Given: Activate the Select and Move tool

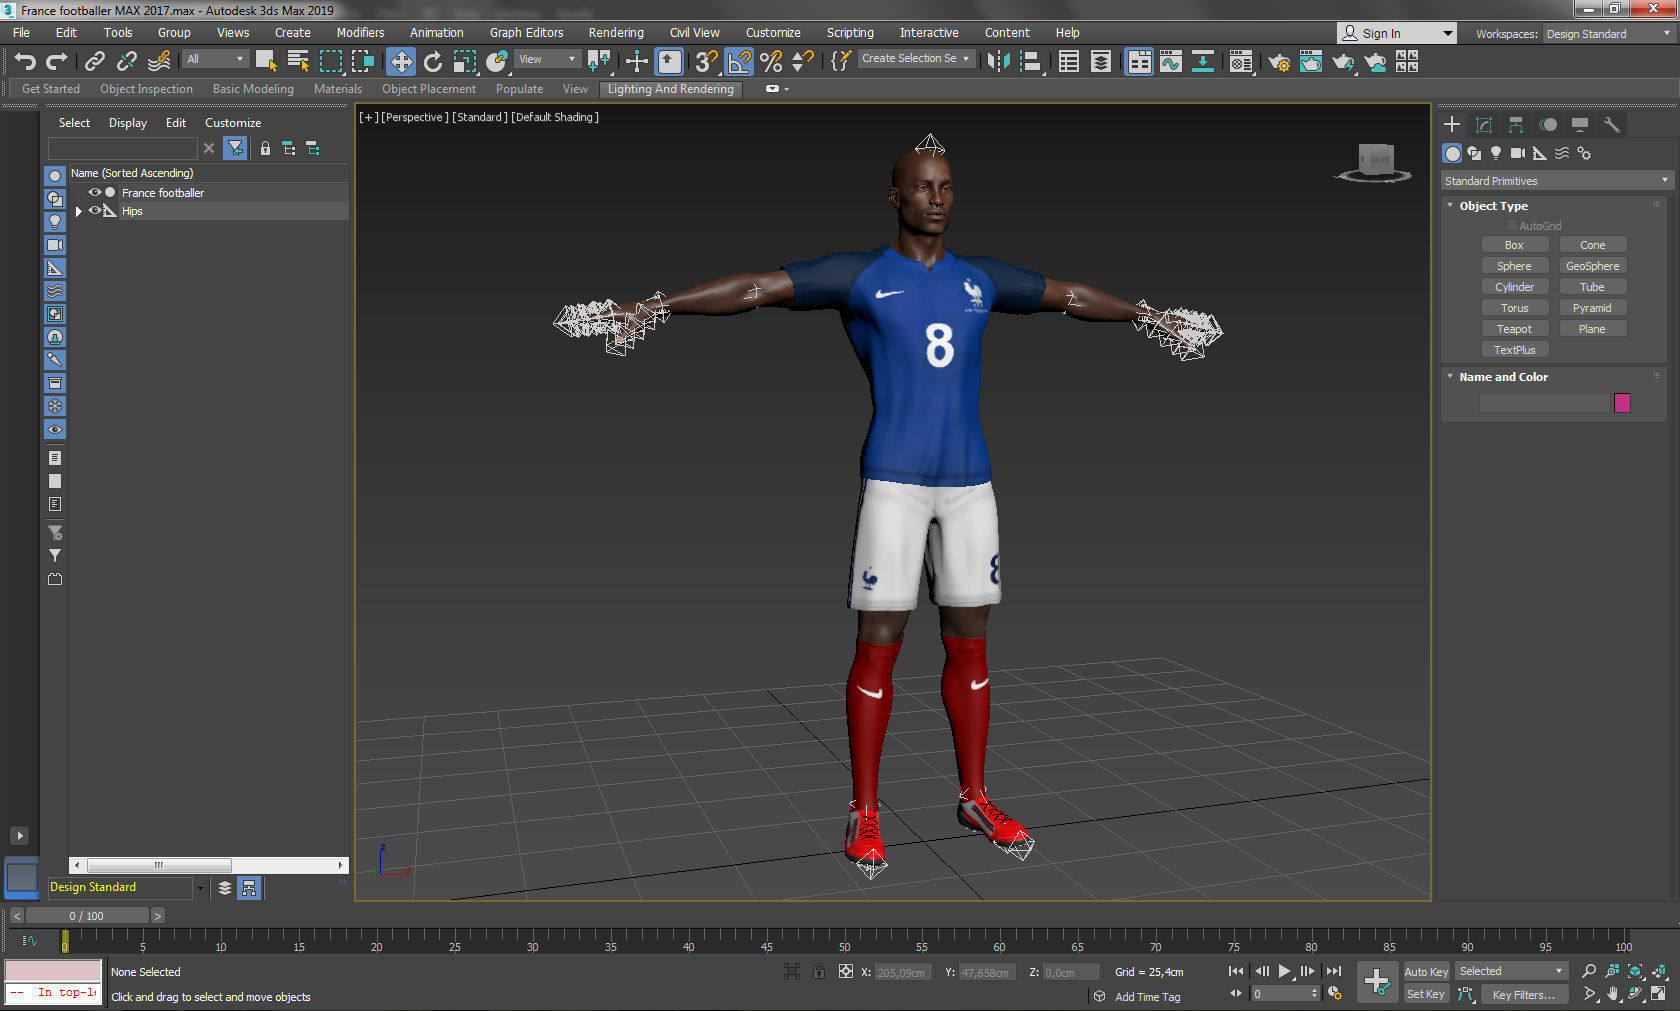Looking at the screenshot, I should pos(400,62).
